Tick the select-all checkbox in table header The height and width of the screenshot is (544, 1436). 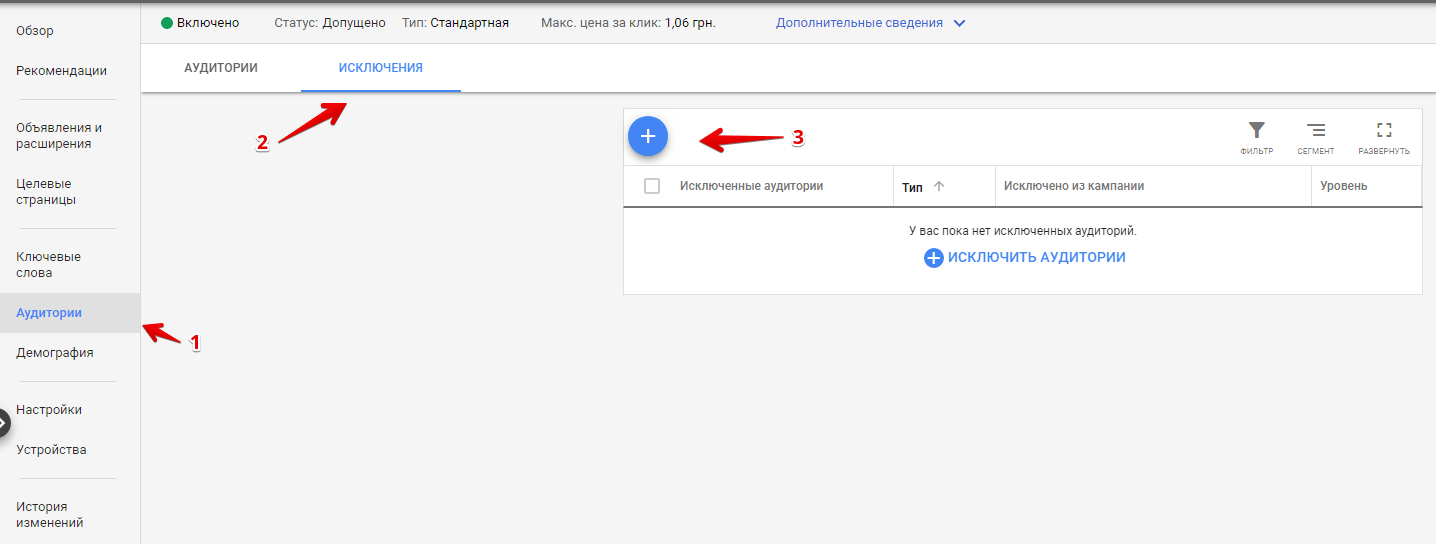coord(652,186)
